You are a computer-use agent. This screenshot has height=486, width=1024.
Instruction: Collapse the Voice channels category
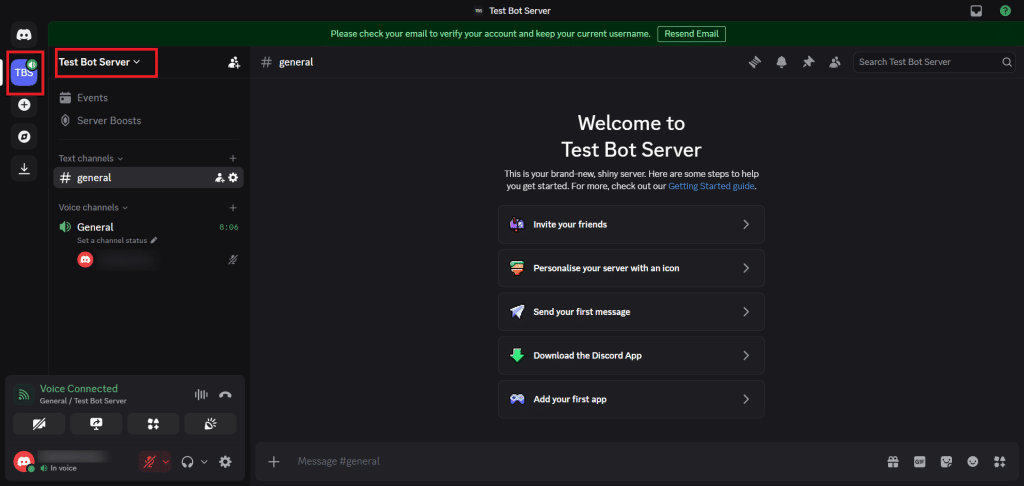pyautogui.click(x=93, y=208)
